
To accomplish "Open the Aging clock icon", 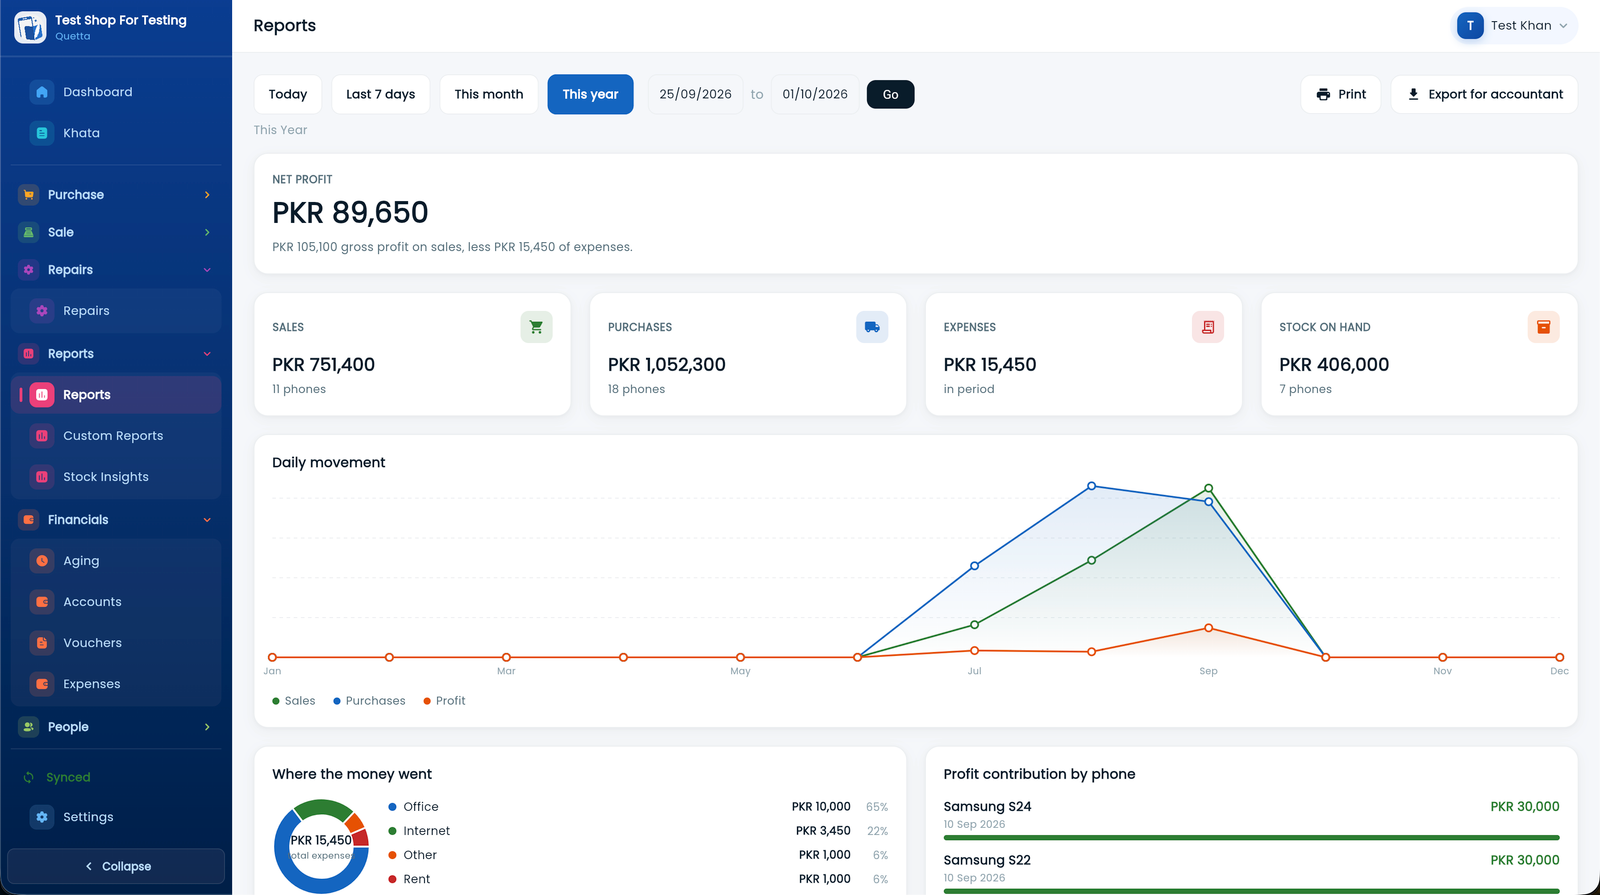I will coord(42,561).
